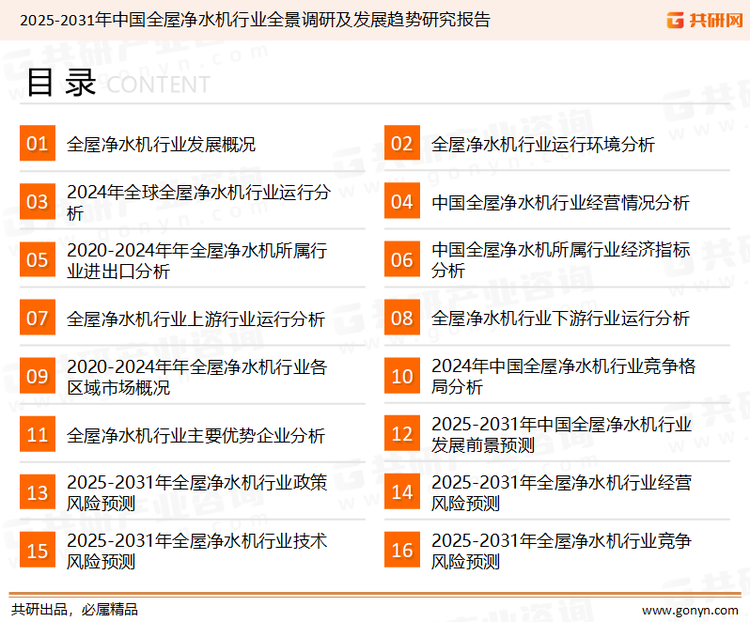Select the orange 06 number badge

(x=401, y=260)
